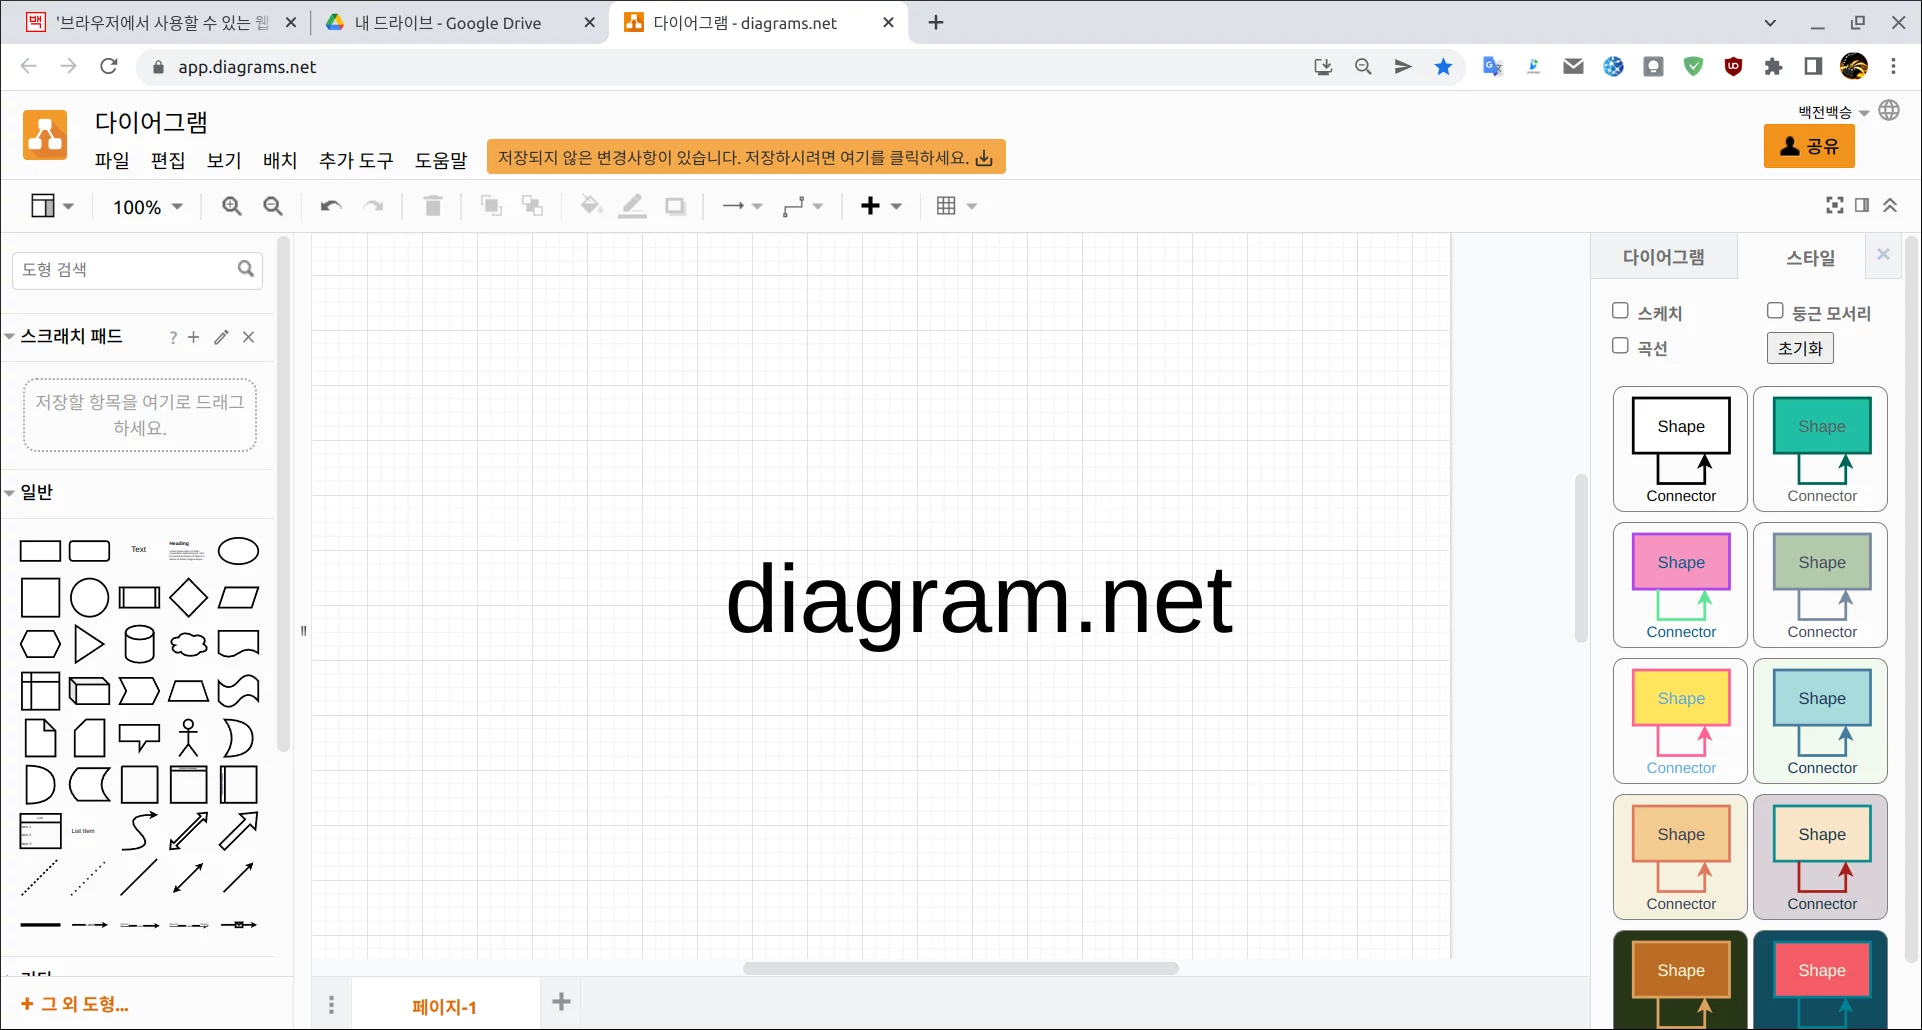Add a new page with plus
Image resolution: width=1922 pixels, height=1030 pixels.
tap(562, 1001)
